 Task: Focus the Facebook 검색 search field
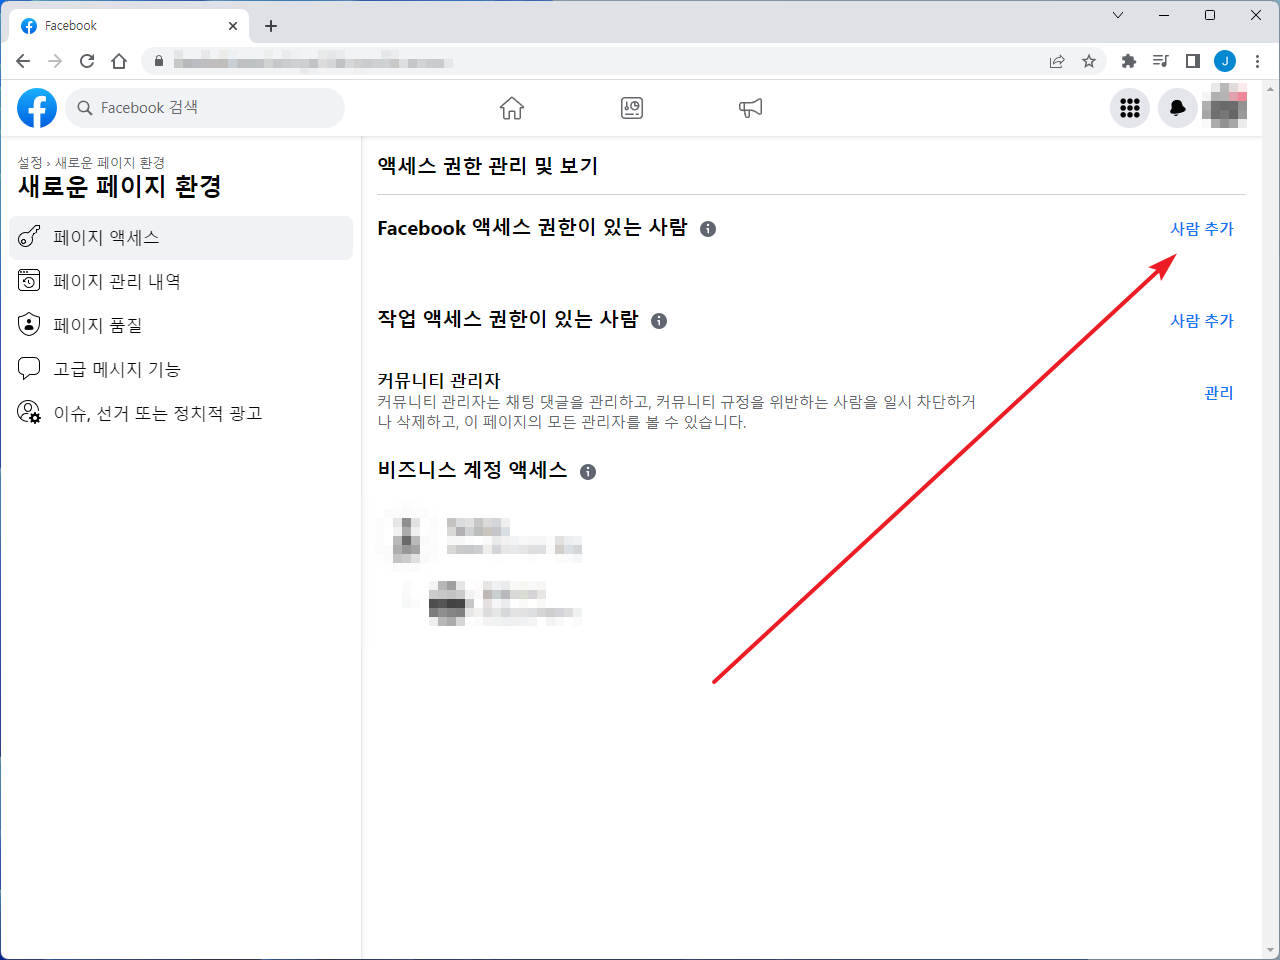(205, 108)
